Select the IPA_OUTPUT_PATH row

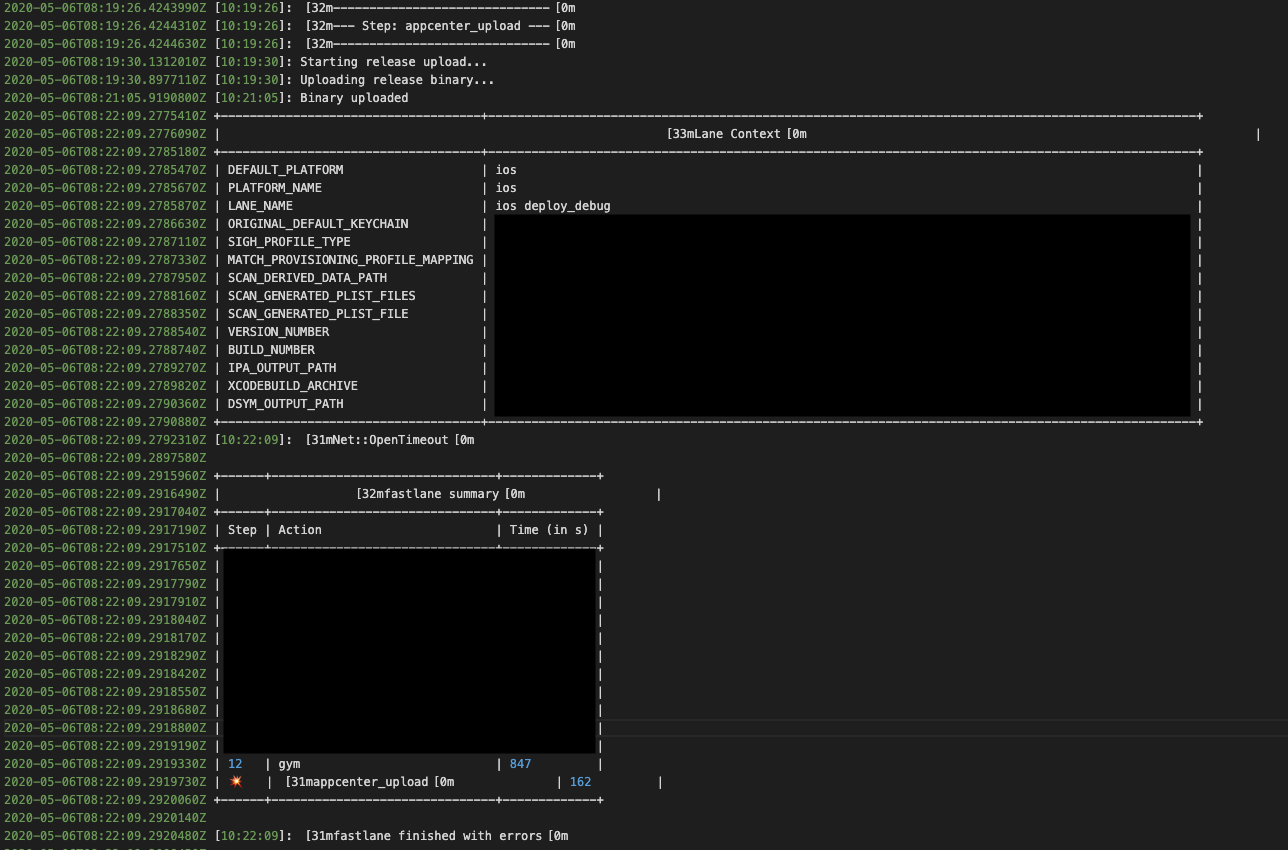[284, 367]
